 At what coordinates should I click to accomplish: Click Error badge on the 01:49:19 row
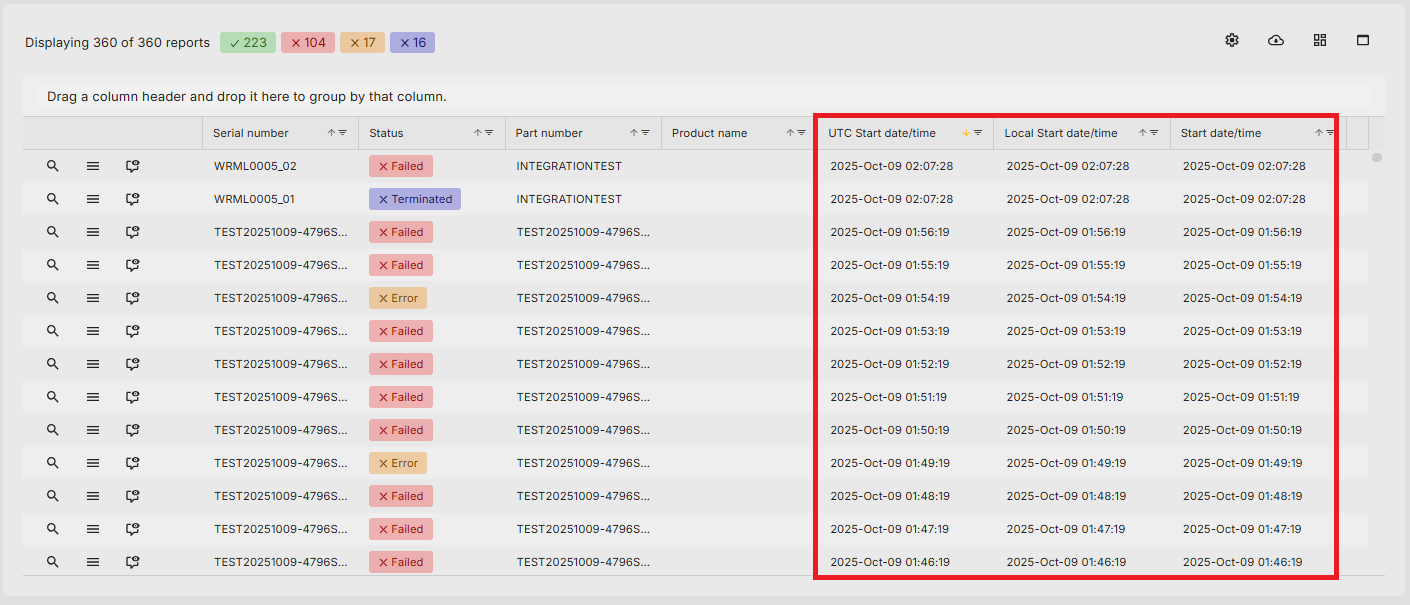coord(398,463)
